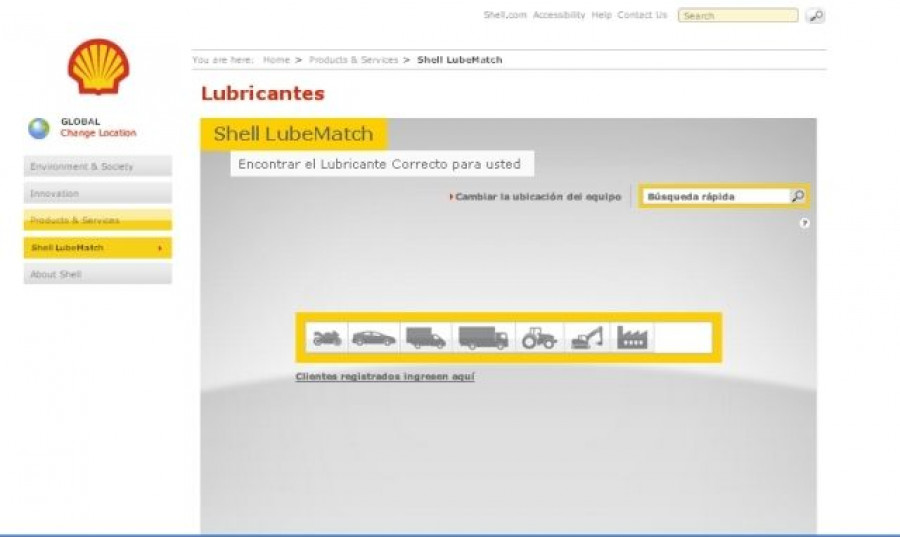Click the Lubricantes heading
Screen dimensions: 900x537
click(x=263, y=93)
